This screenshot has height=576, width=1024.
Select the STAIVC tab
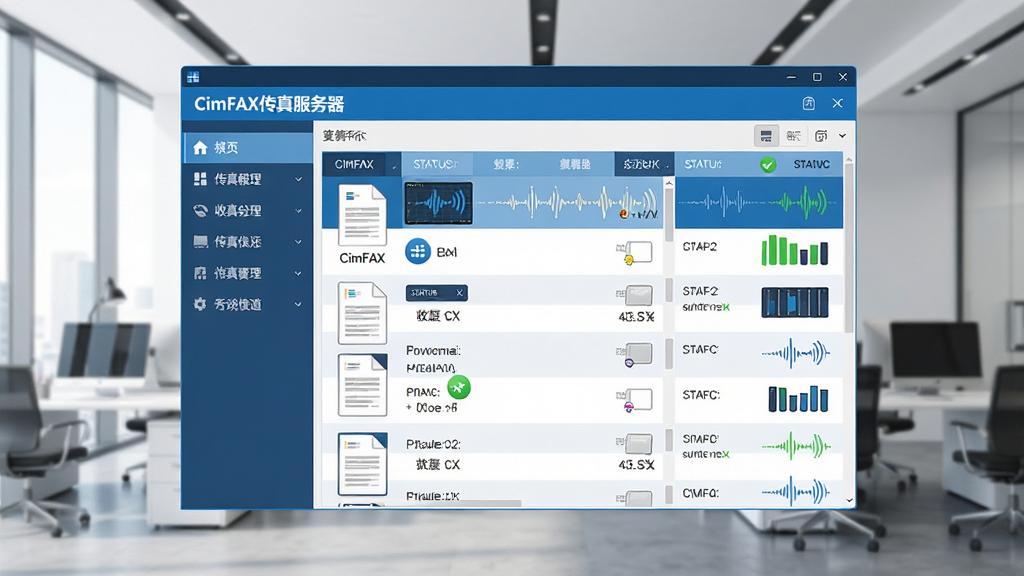(811, 165)
